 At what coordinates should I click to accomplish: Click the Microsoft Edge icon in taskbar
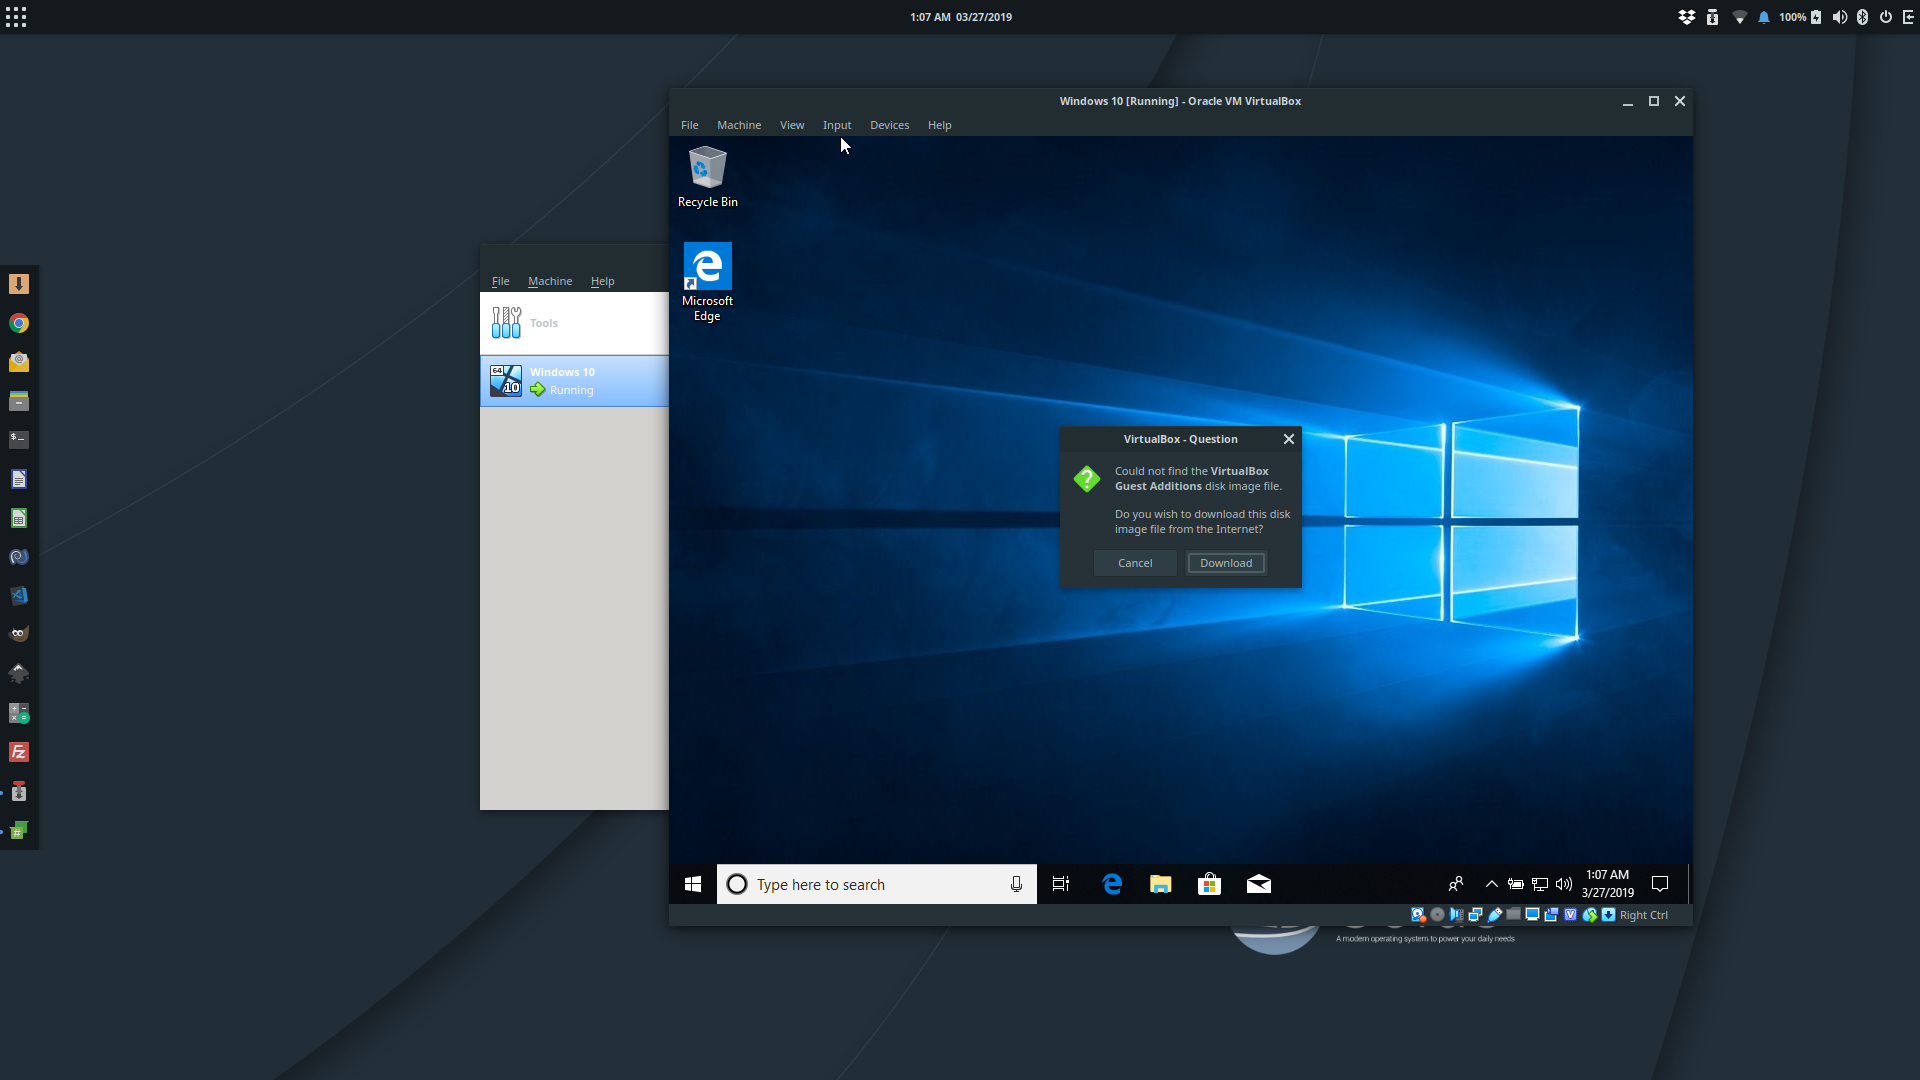(1110, 884)
